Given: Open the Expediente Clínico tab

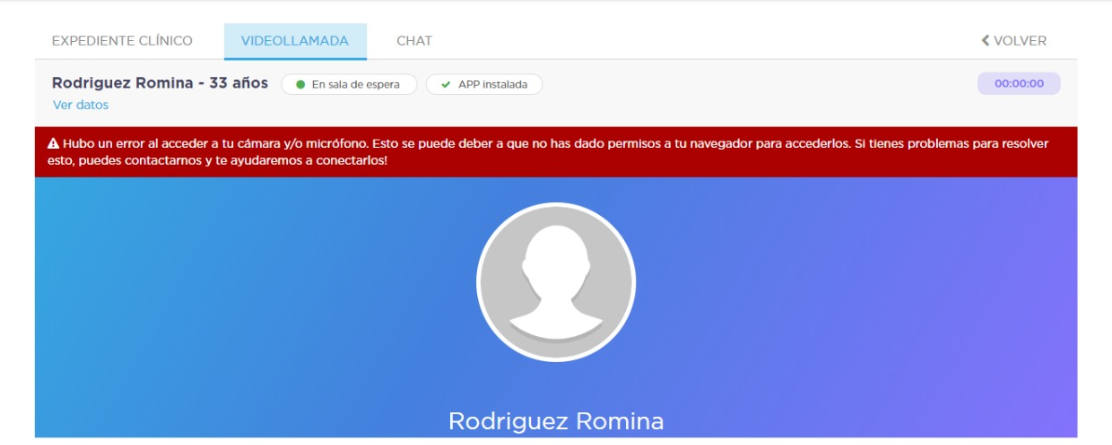Looking at the screenshot, I should pos(122,41).
